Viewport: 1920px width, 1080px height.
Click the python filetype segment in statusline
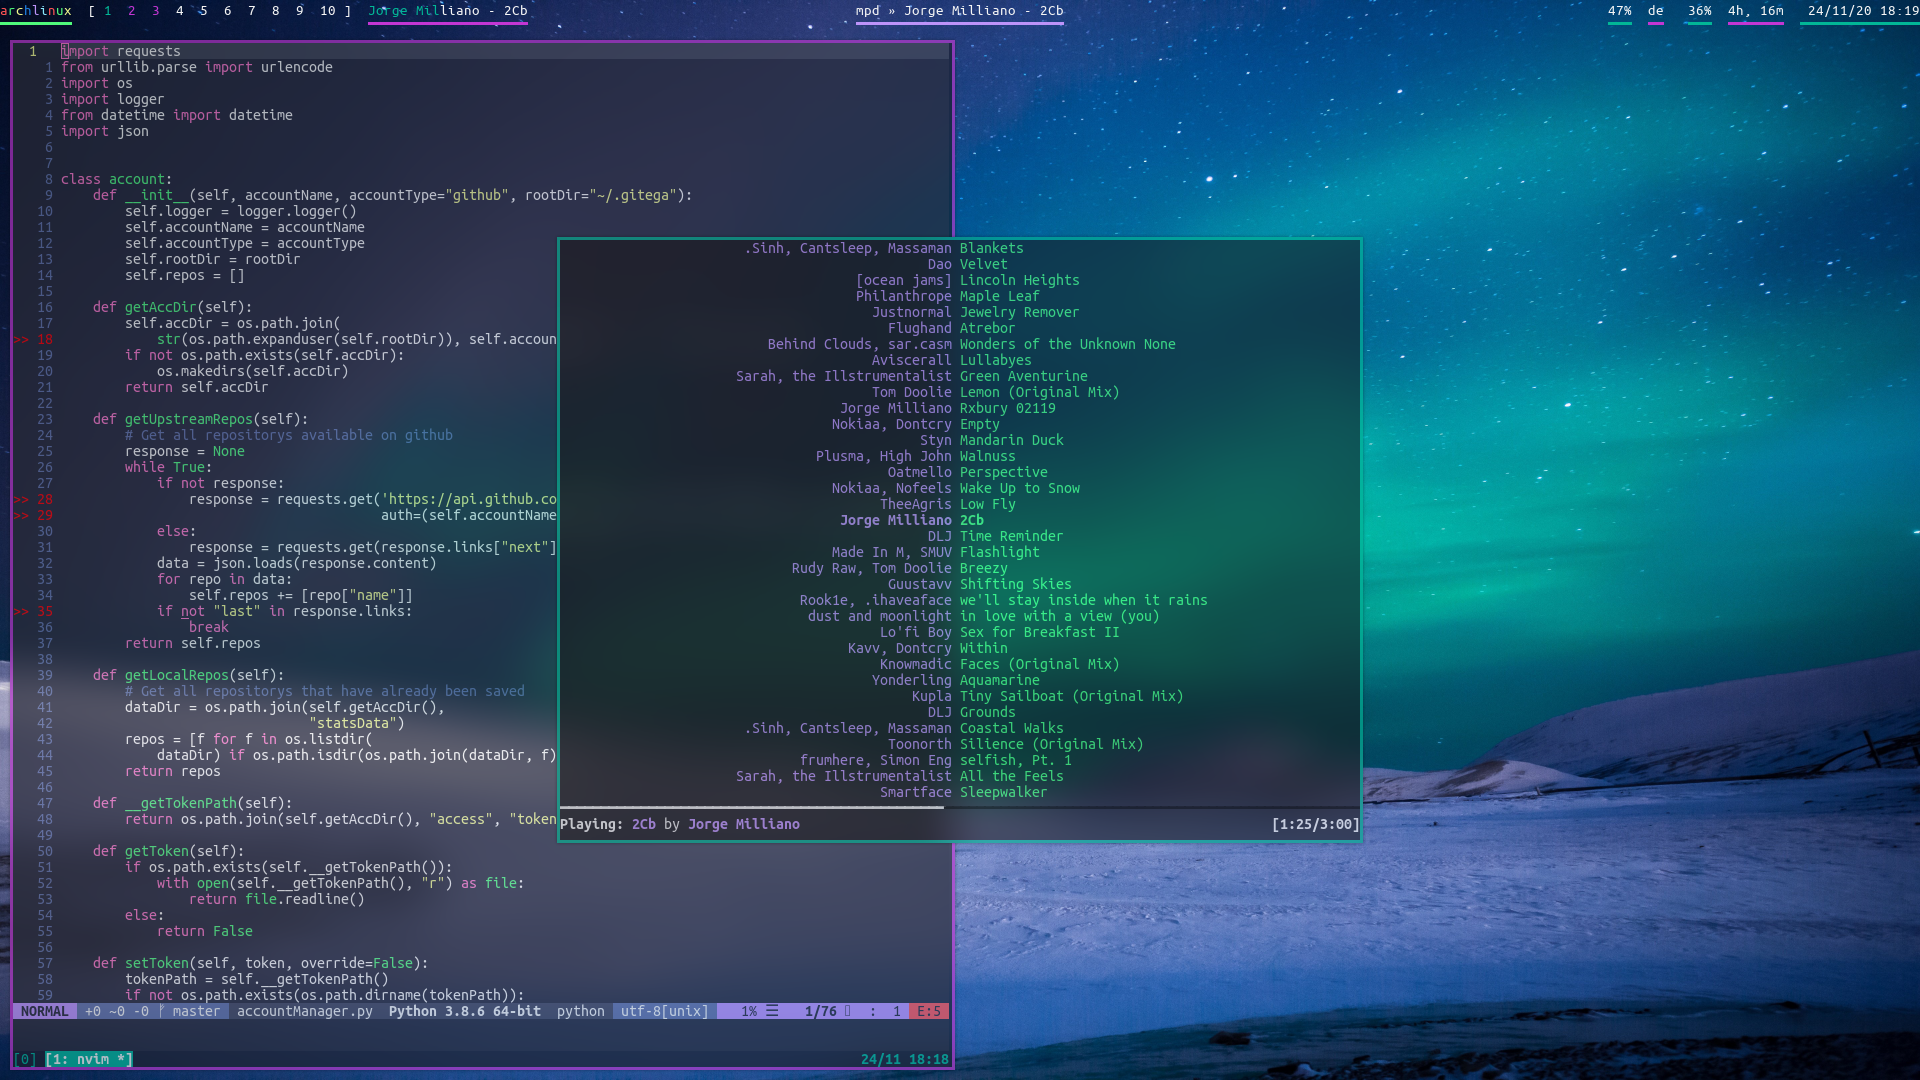(580, 1011)
